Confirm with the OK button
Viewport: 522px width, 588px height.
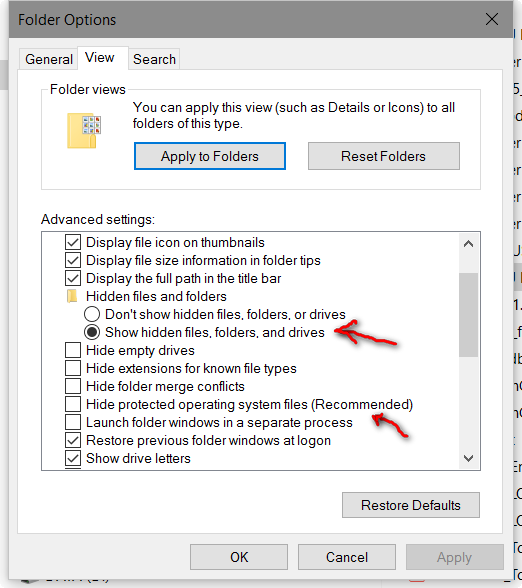(x=239, y=557)
